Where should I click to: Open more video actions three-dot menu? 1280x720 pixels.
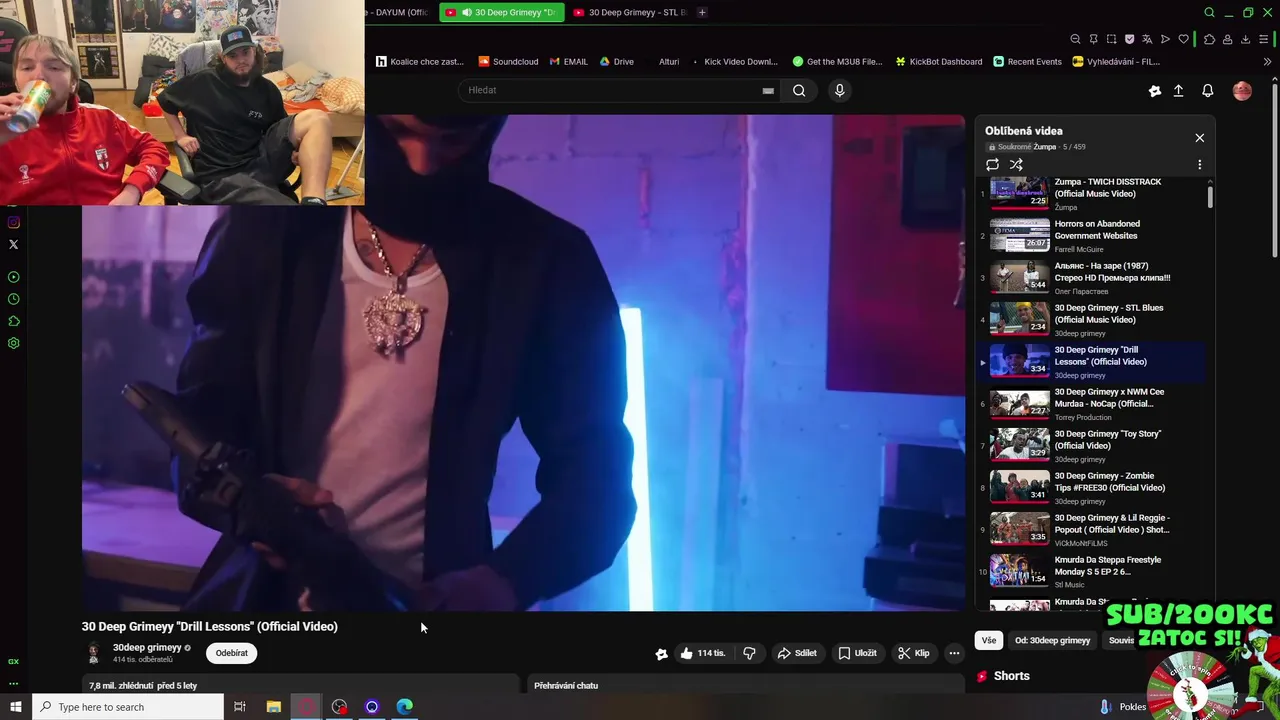pyautogui.click(x=954, y=653)
